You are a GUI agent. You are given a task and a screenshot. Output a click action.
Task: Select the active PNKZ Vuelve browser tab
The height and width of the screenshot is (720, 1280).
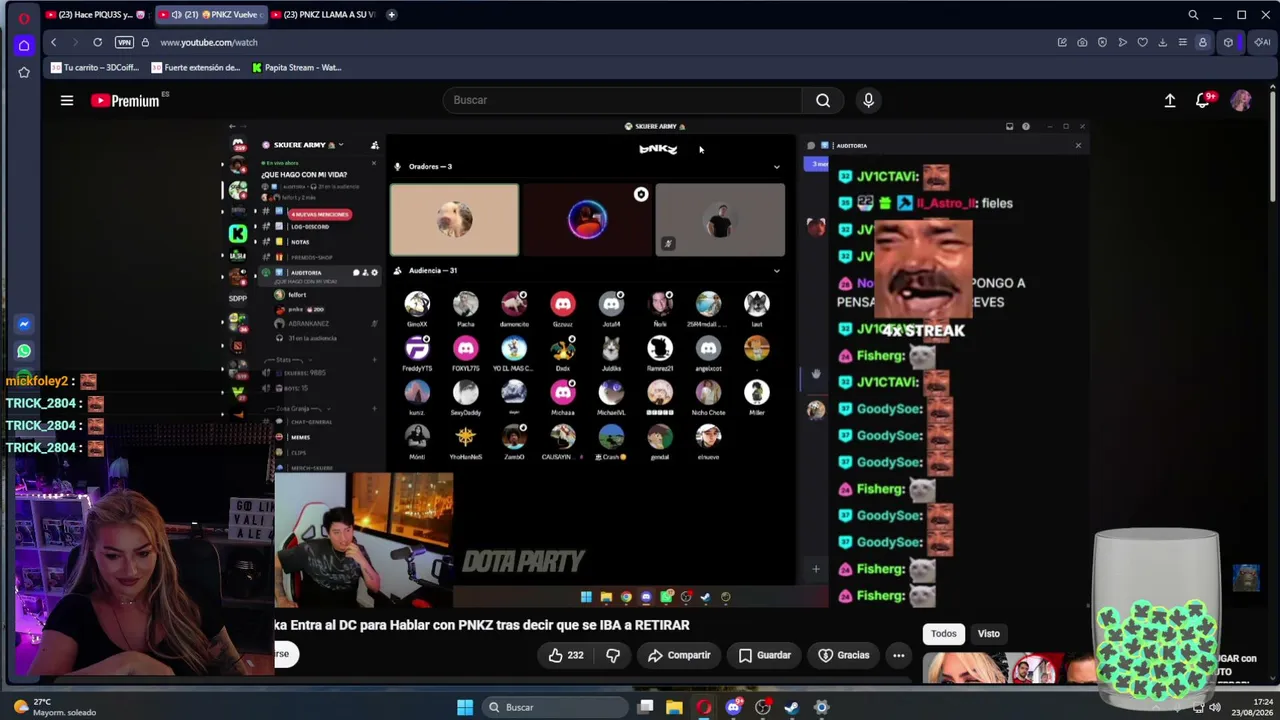pos(210,15)
